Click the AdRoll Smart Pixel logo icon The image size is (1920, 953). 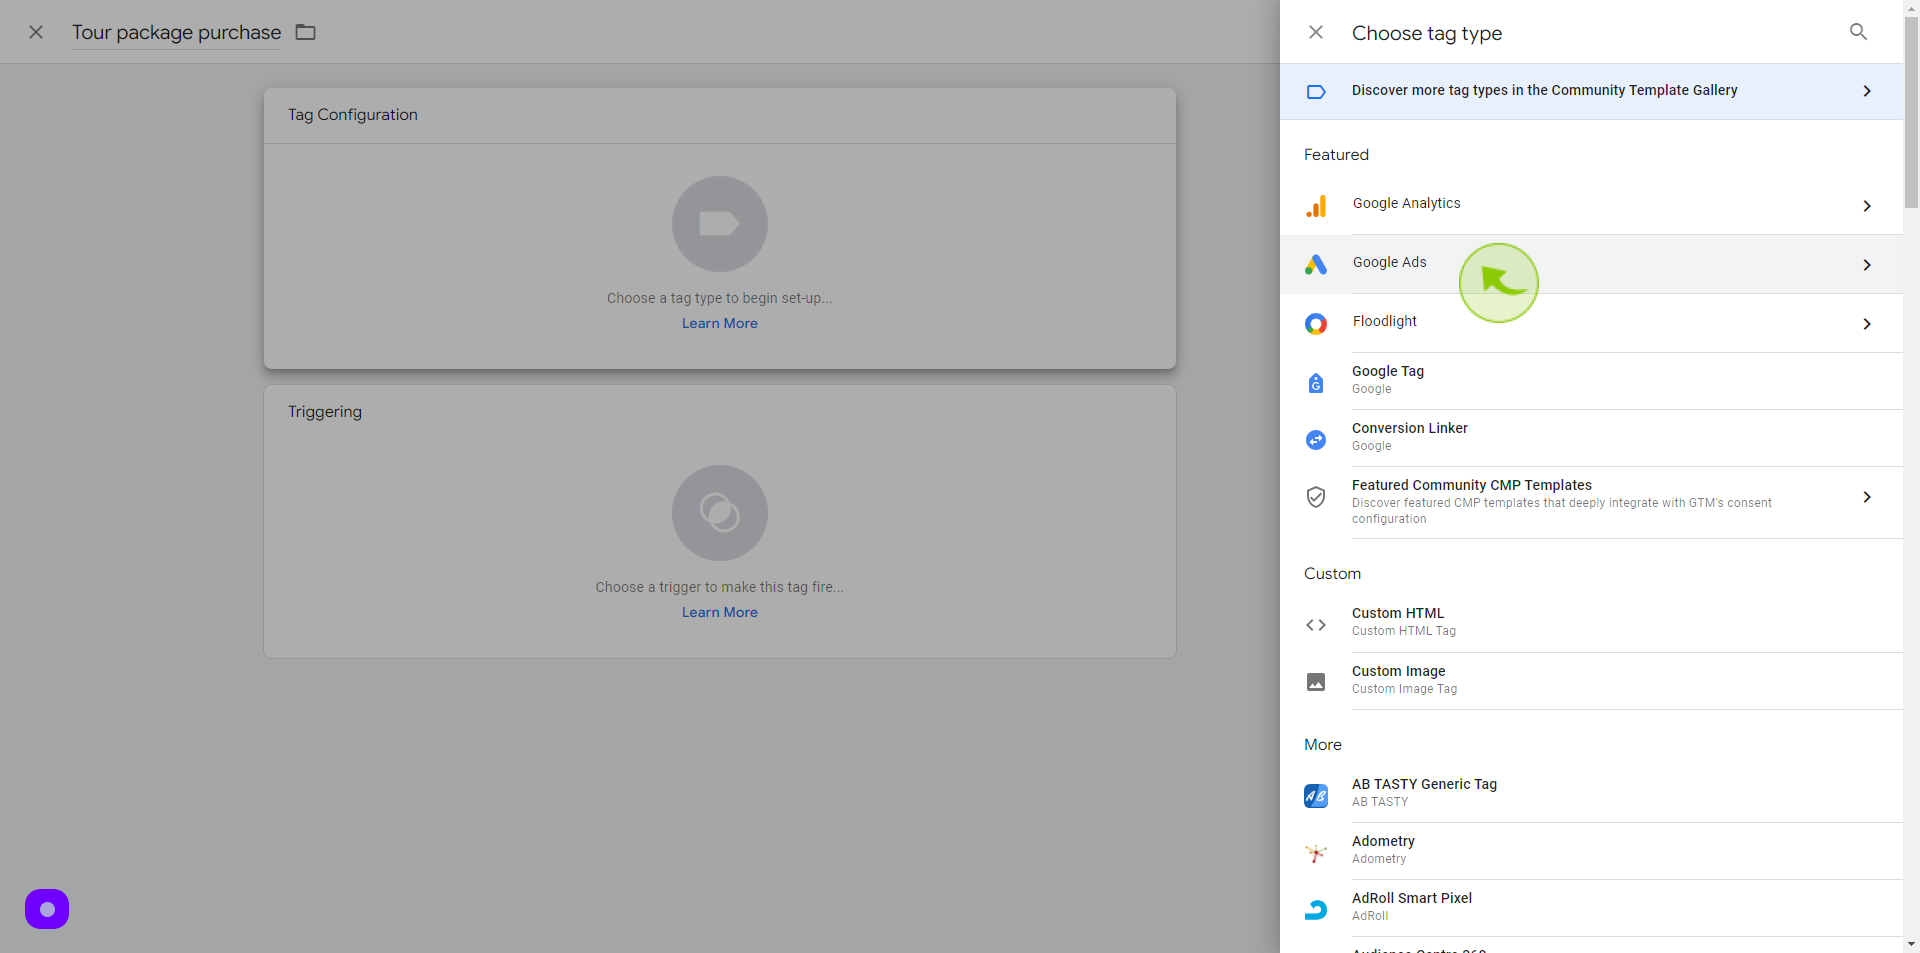(1316, 910)
